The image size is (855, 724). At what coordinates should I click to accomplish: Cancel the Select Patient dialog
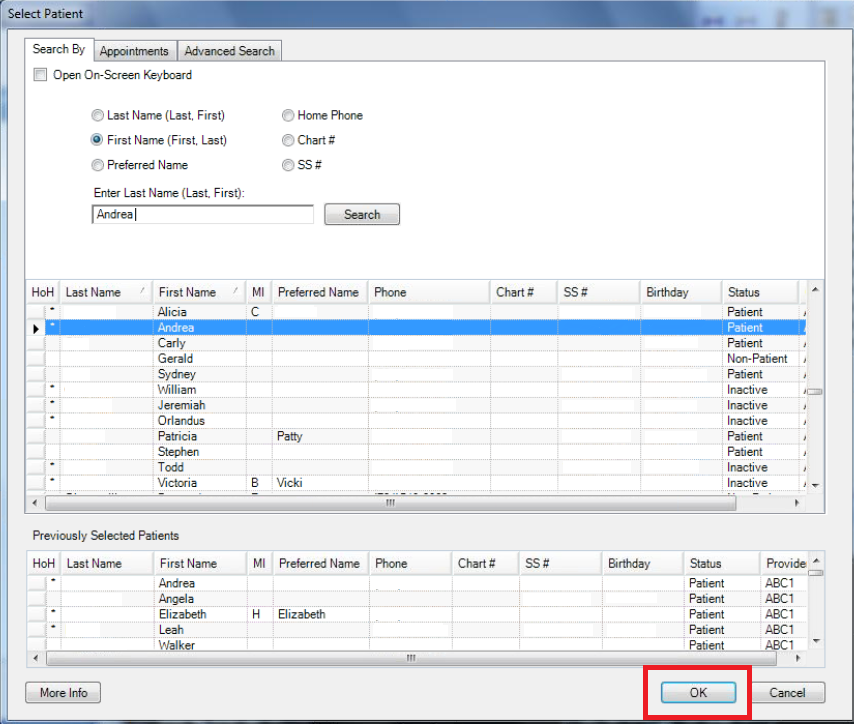pyautogui.click(x=787, y=692)
